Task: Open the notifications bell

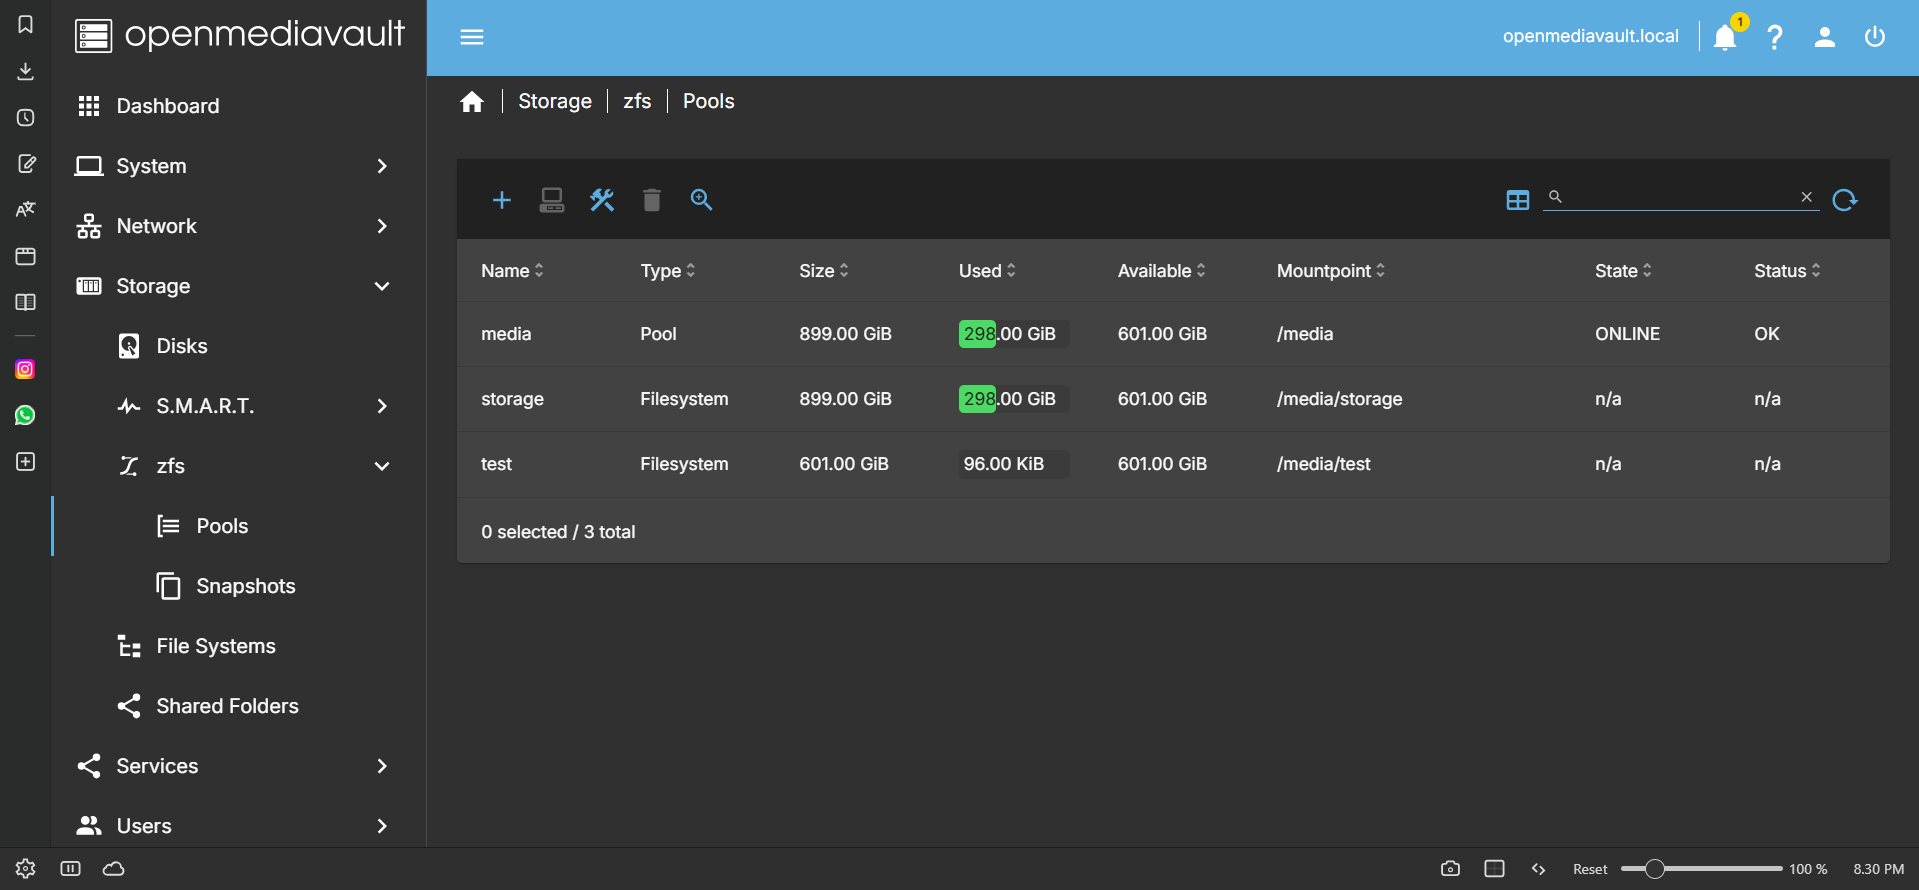Action: coord(1725,37)
